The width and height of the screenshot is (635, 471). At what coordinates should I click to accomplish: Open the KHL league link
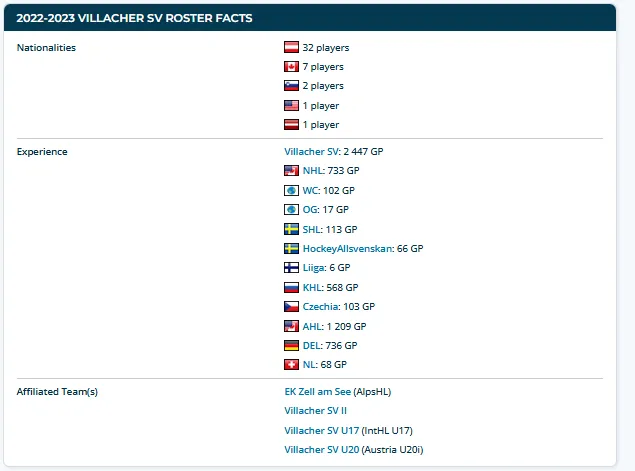click(x=312, y=287)
